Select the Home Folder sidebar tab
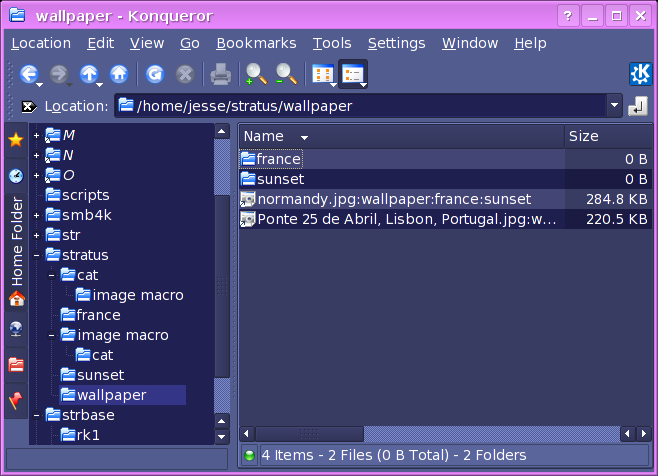Screen dimensions: 658x476 [x=16, y=252]
